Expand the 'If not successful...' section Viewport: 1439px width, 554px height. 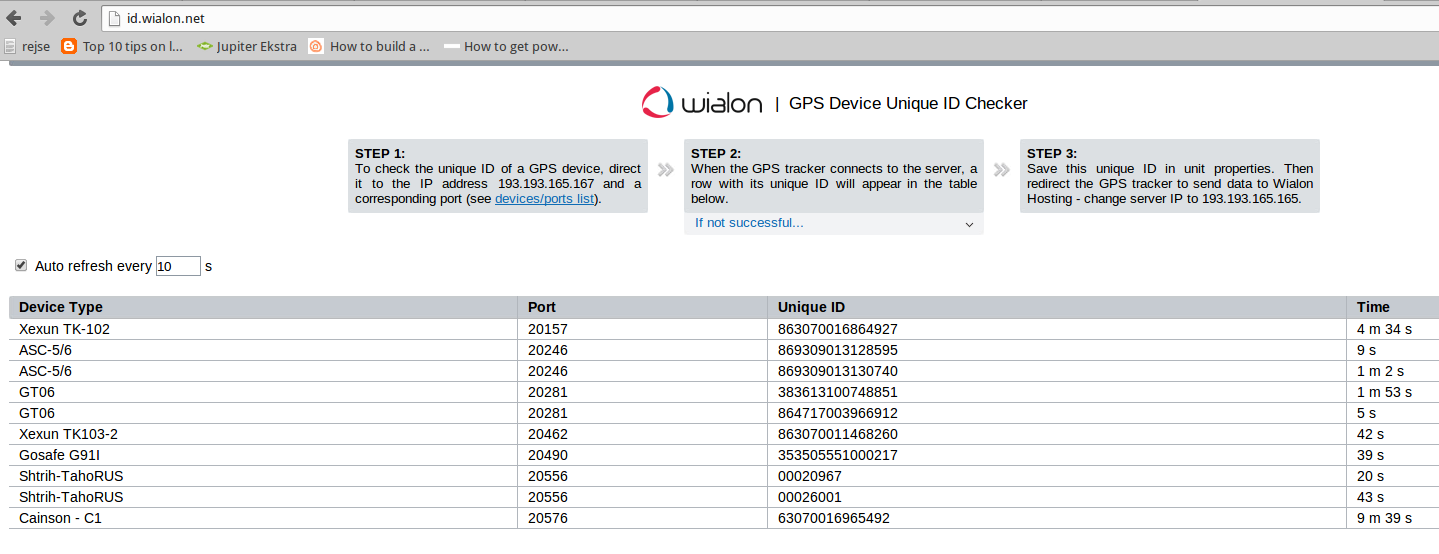click(834, 223)
